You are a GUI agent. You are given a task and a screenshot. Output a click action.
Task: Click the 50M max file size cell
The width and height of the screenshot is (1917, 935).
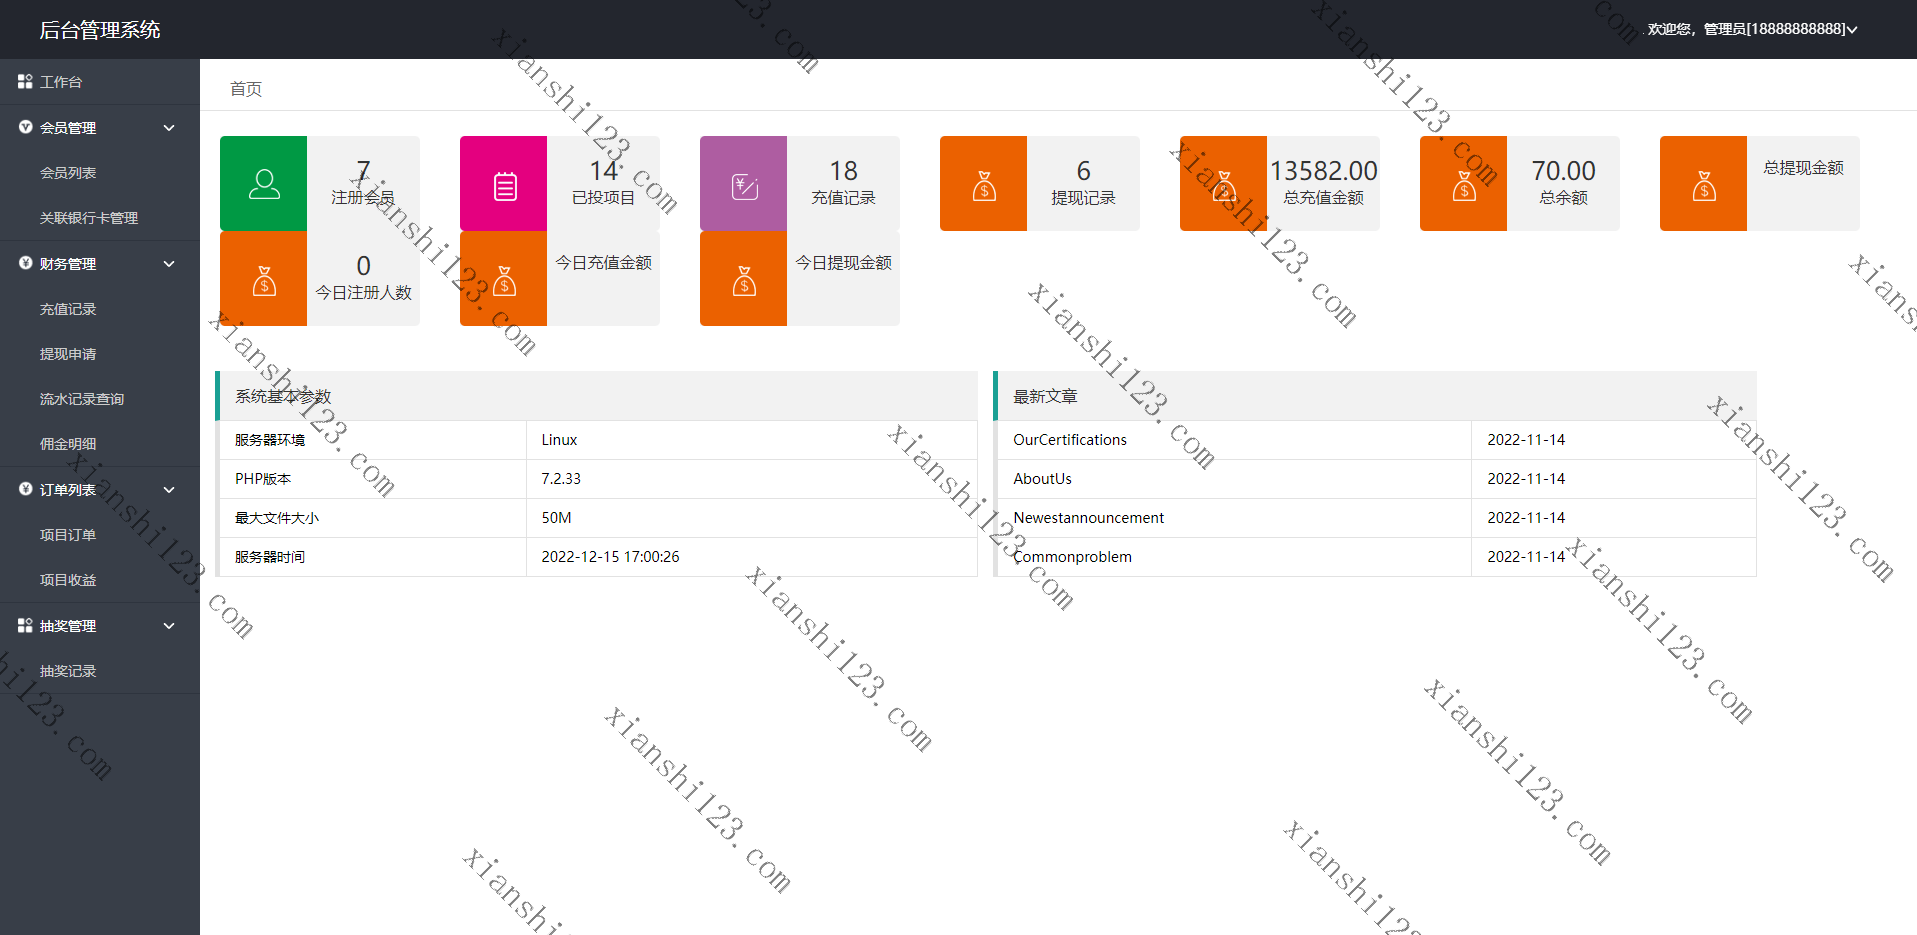coord(752,518)
